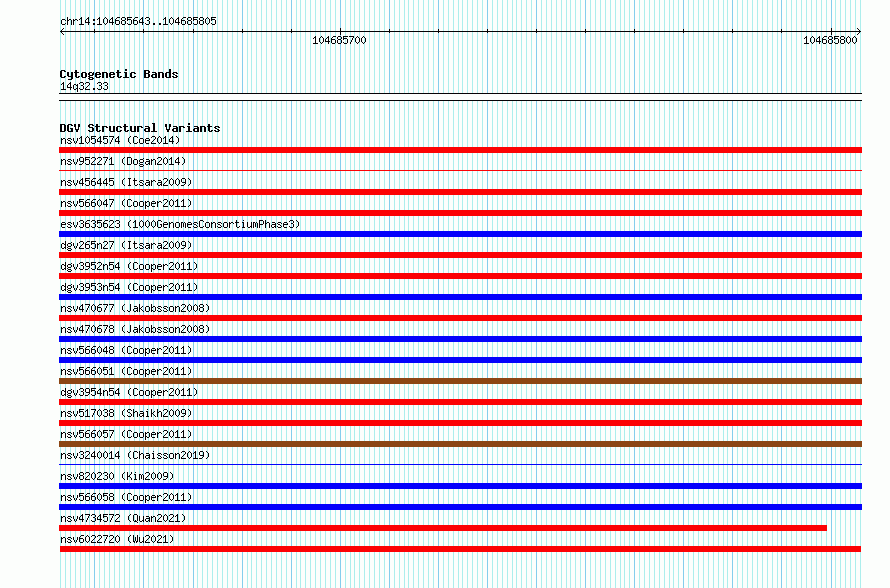Select the nsv6022720 red variant bar

click(460, 549)
